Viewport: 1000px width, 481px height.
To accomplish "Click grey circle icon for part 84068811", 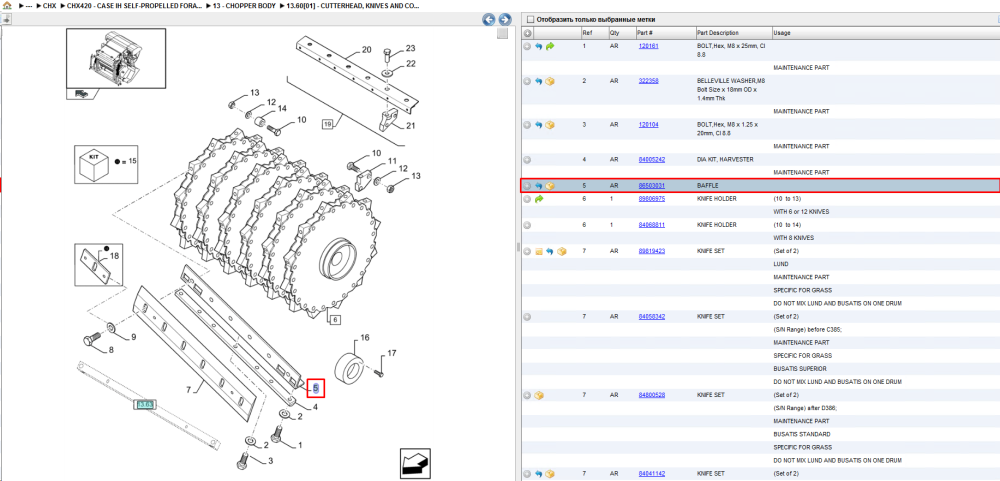I will click(527, 225).
